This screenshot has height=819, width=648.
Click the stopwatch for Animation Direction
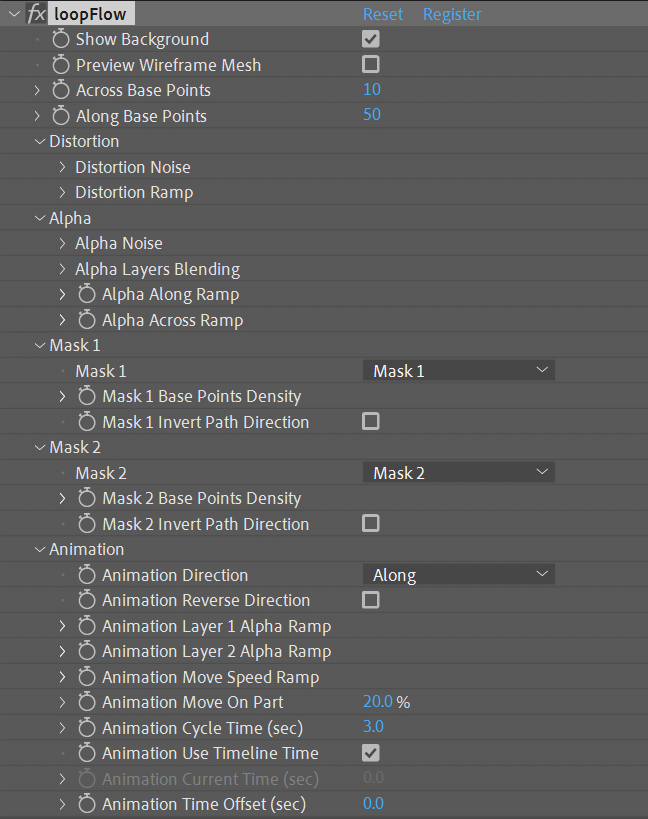(87, 575)
